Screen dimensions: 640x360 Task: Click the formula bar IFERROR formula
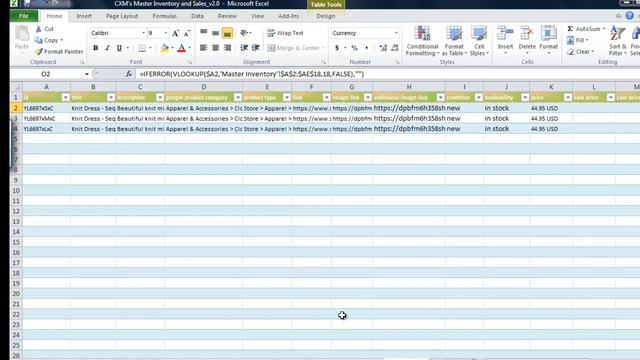251,74
